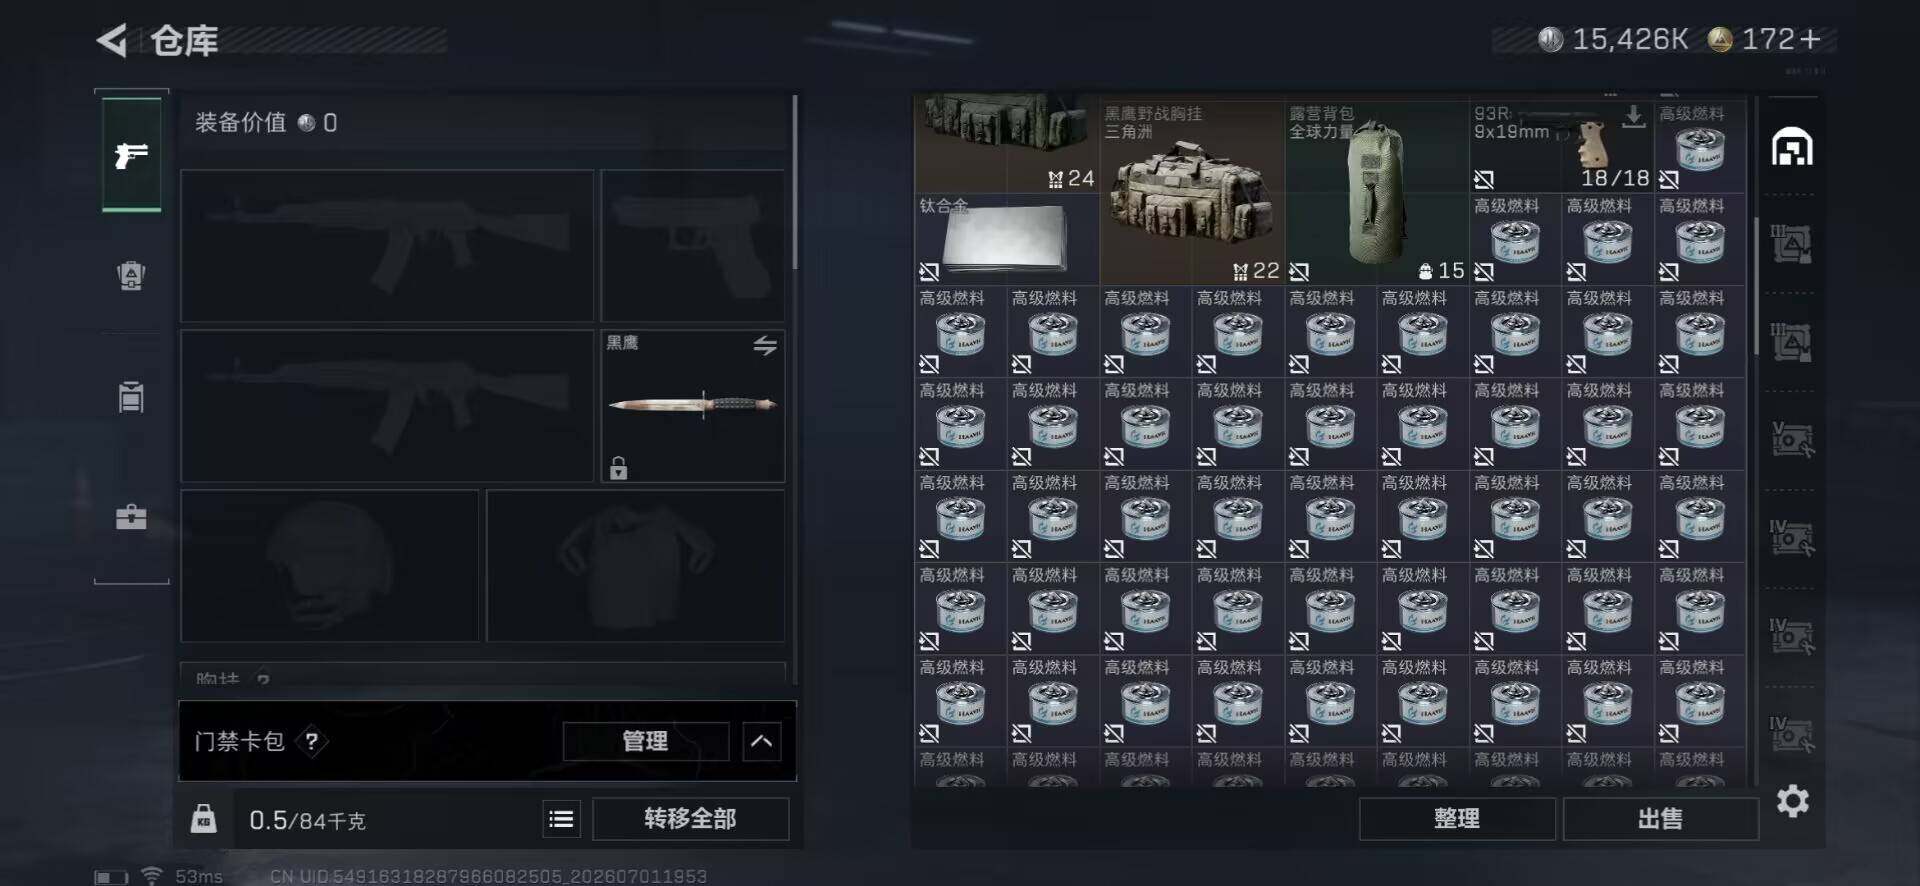Open the 门禁卡包 help question mark

[312, 741]
